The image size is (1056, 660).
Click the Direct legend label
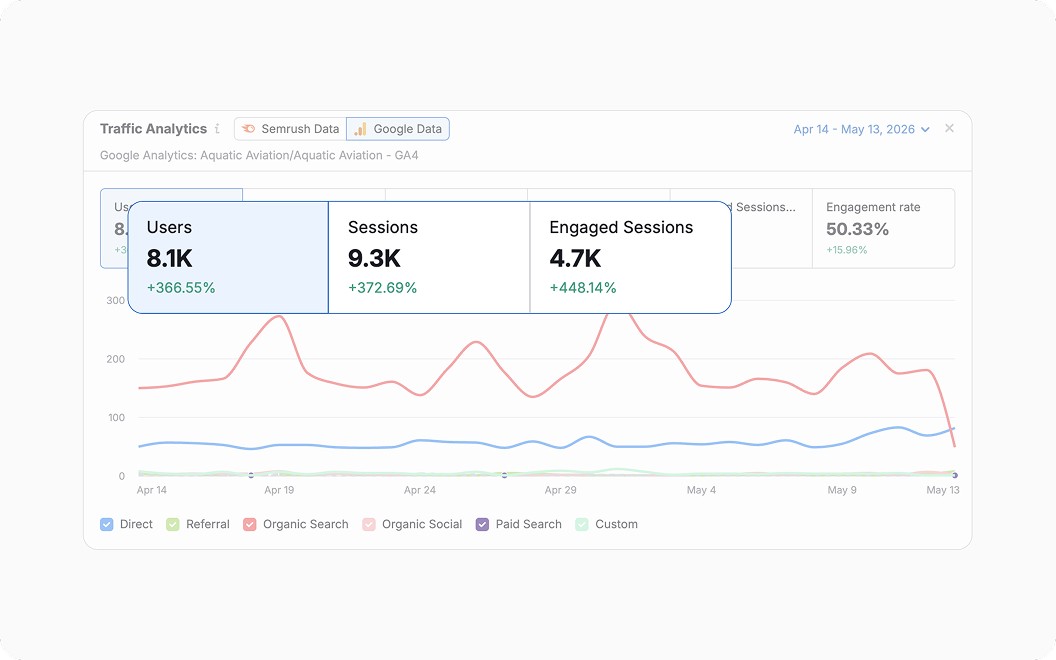(x=136, y=525)
